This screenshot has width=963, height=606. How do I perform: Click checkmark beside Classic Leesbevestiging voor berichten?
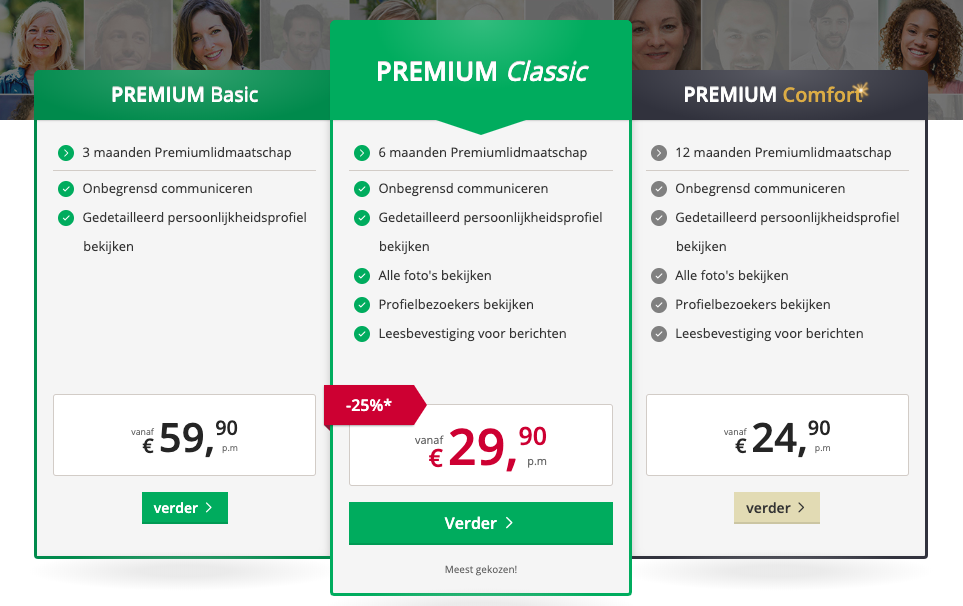click(x=362, y=334)
